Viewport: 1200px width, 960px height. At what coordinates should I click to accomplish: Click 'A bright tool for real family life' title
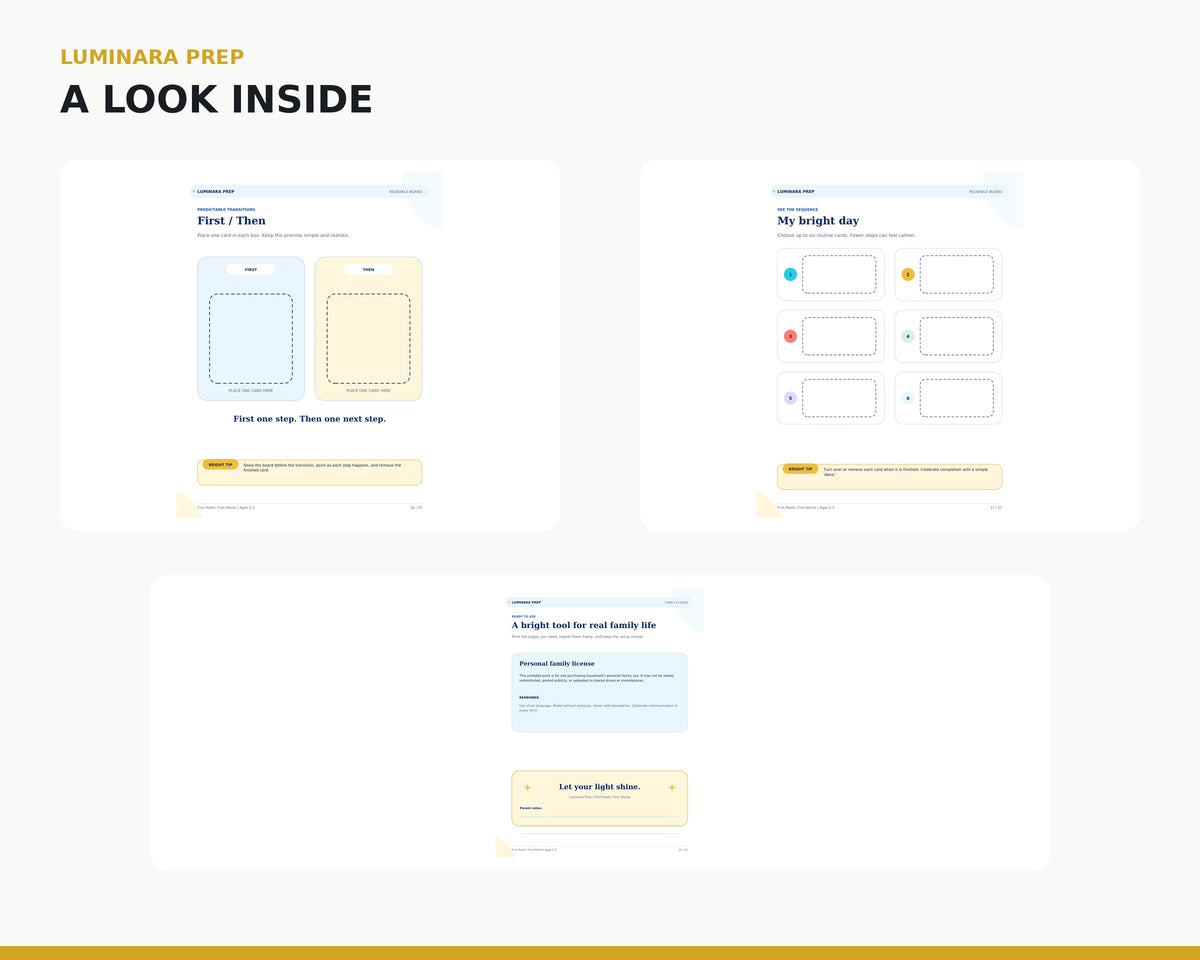(x=584, y=625)
